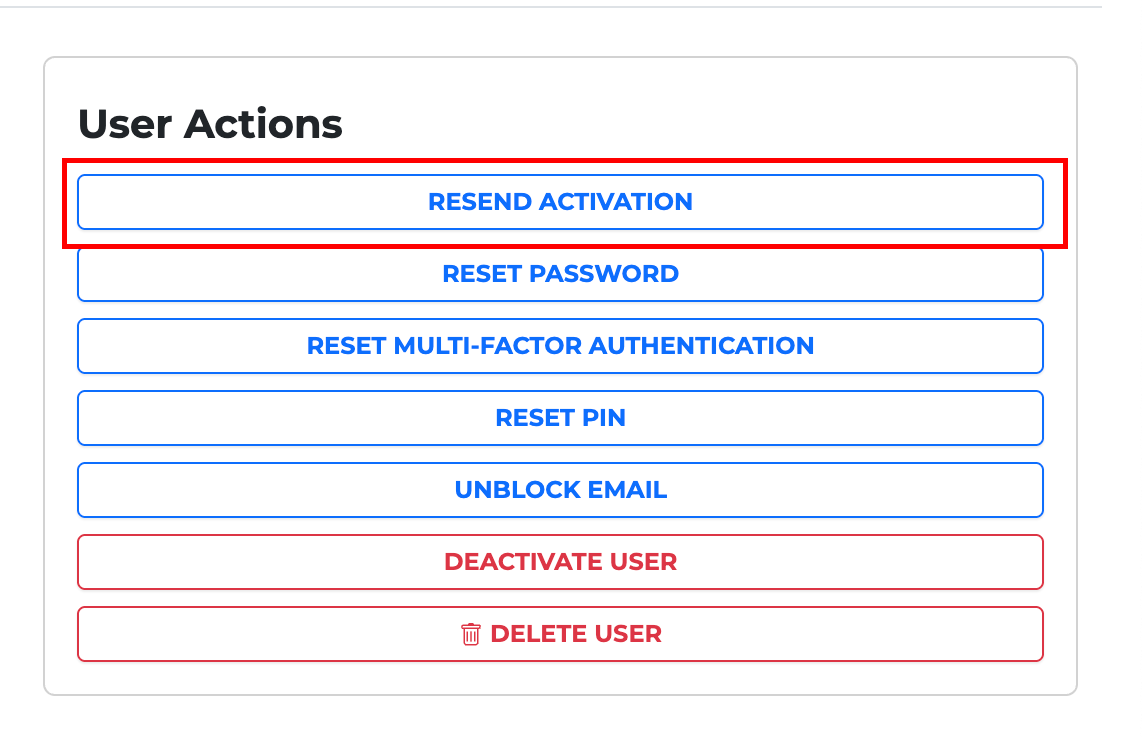This screenshot has height=737, width=1142.
Task: Click the red Deactivate User button
Action: tap(560, 562)
